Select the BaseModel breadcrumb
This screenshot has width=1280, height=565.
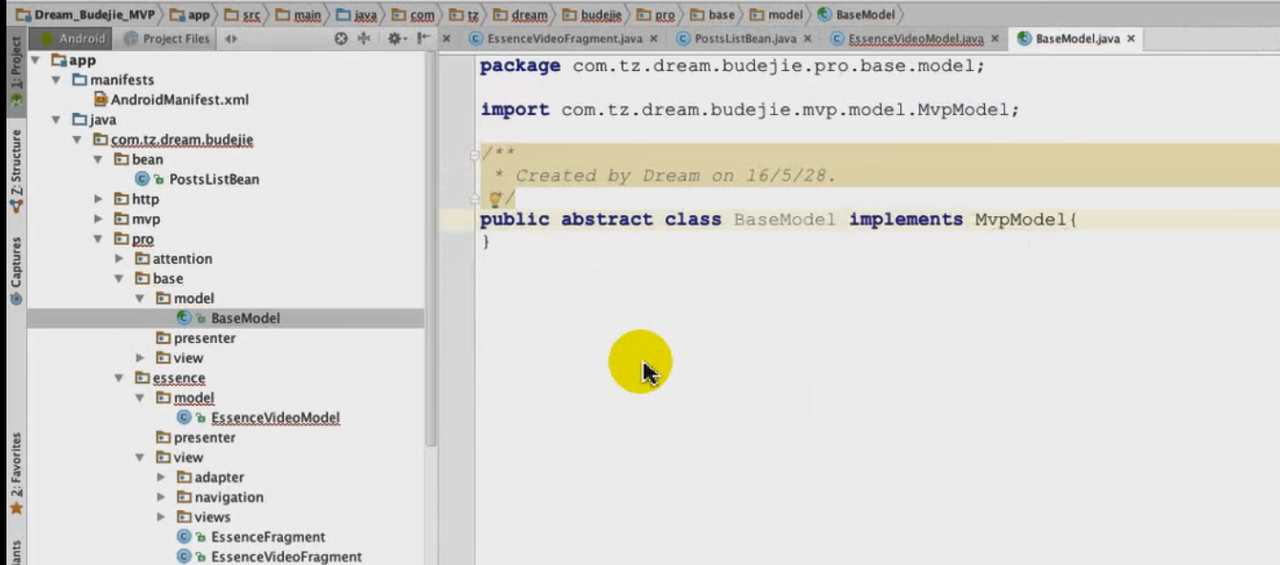point(856,15)
